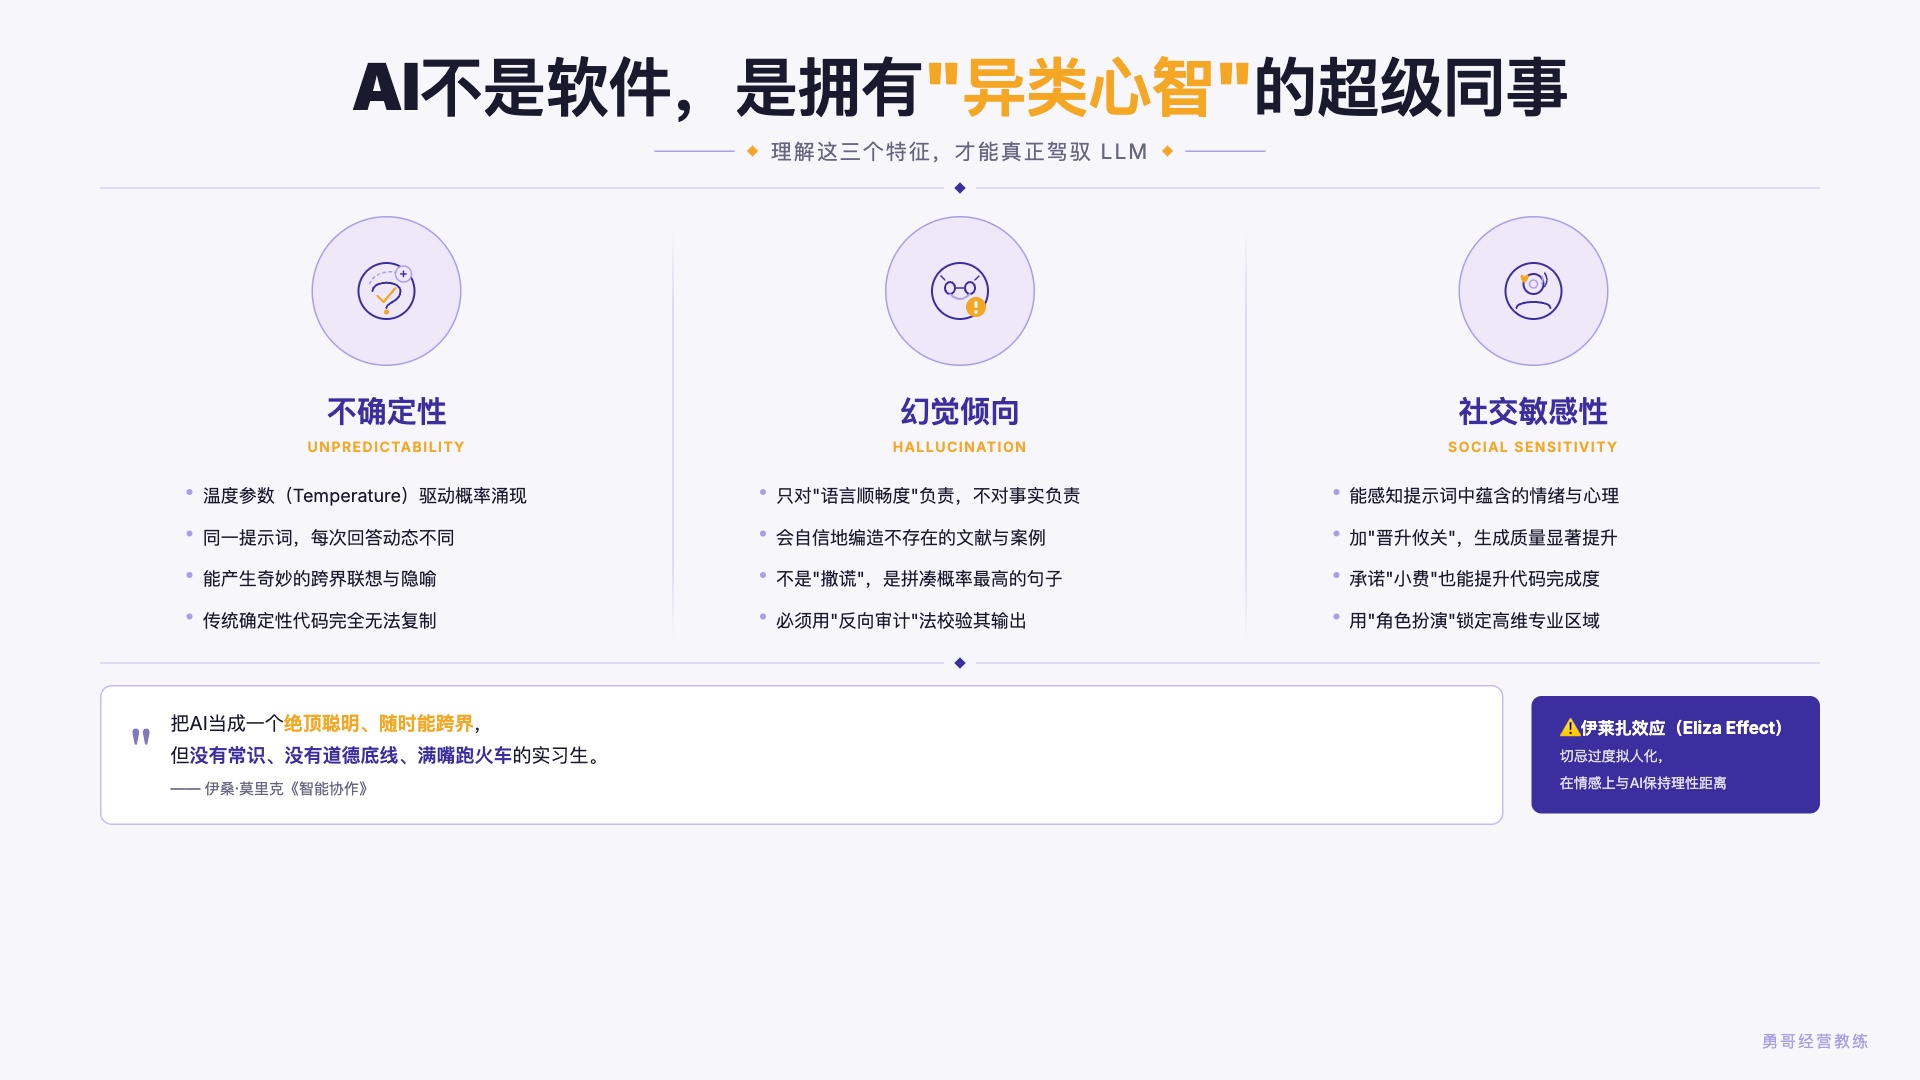Click the text 切忌过度拟人化 in purple card
The image size is (1920, 1080).
1611,757
